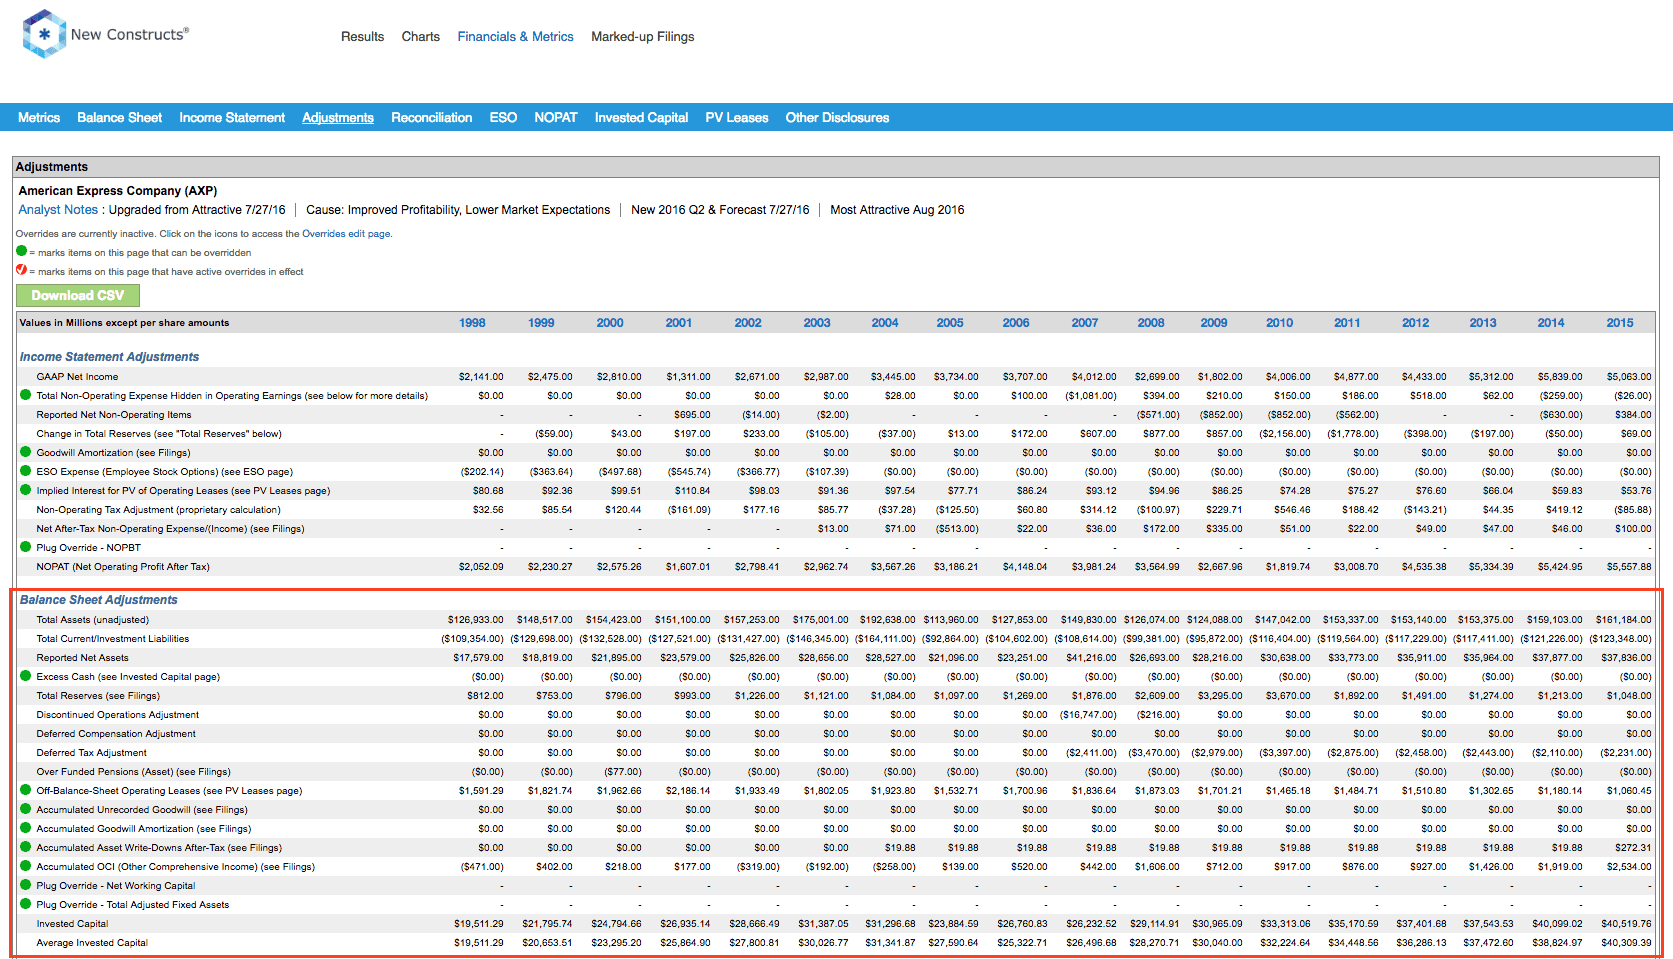This screenshot has height=959, width=1673.
Task: Click the 2013 year column header
Action: (1483, 323)
